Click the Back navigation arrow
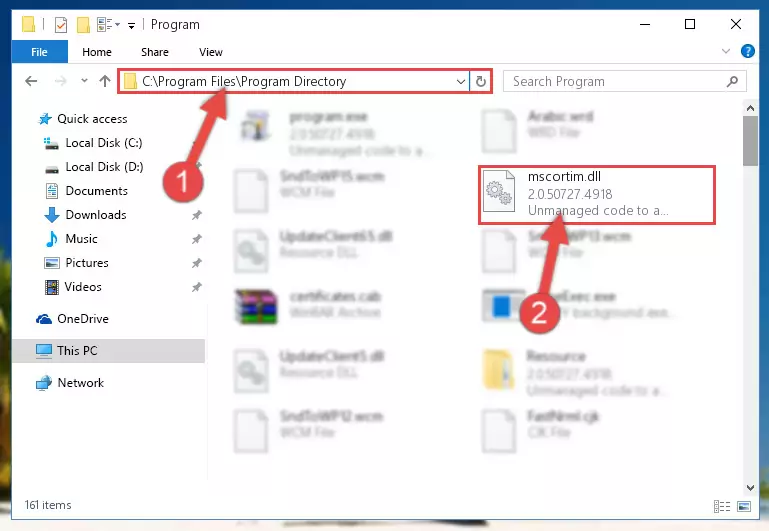Viewport: 769px width, 531px height. click(31, 81)
